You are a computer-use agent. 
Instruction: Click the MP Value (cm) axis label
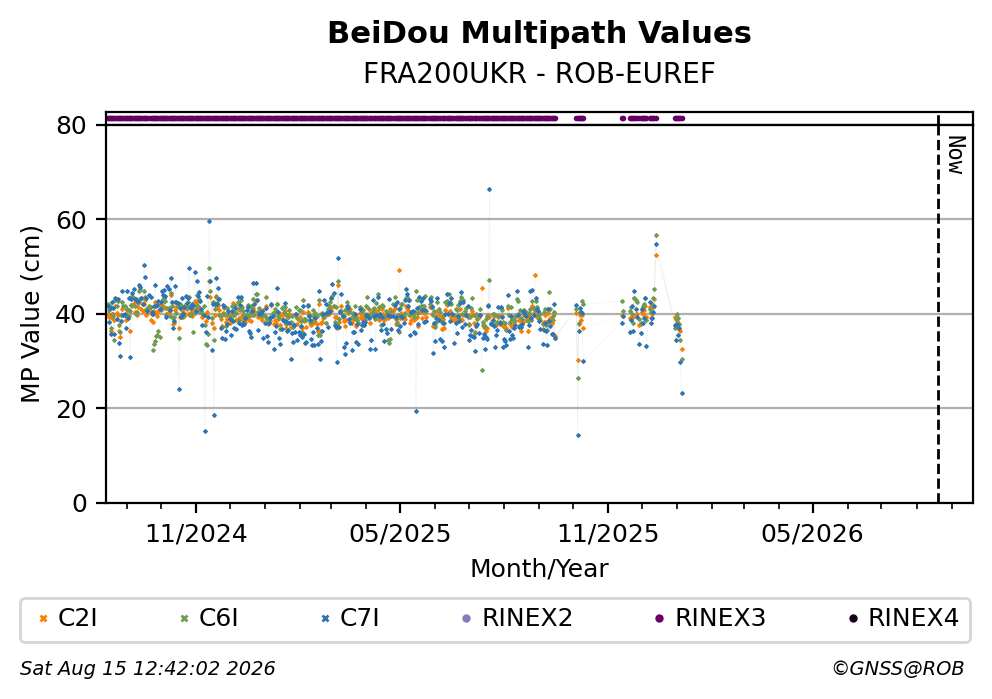30,314
